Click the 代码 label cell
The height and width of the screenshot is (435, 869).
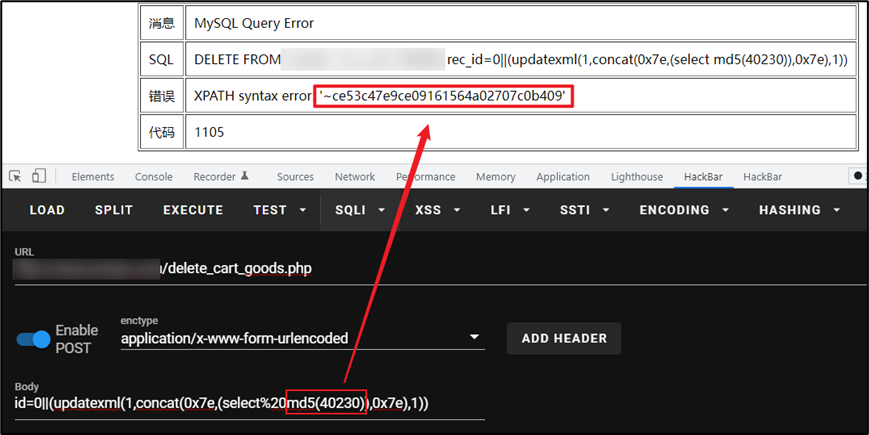(x=161, y=132)
